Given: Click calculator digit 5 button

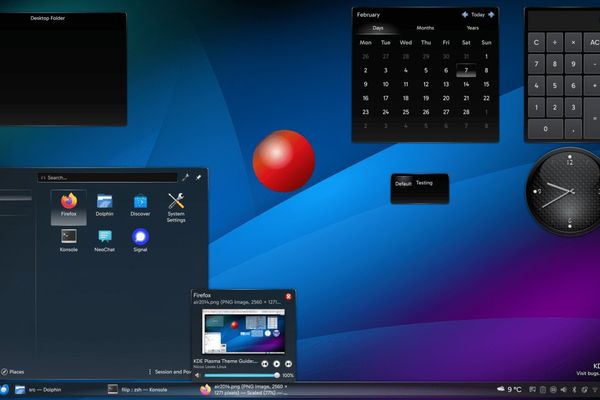Looking at the screenshot, I should coord(554,86).
